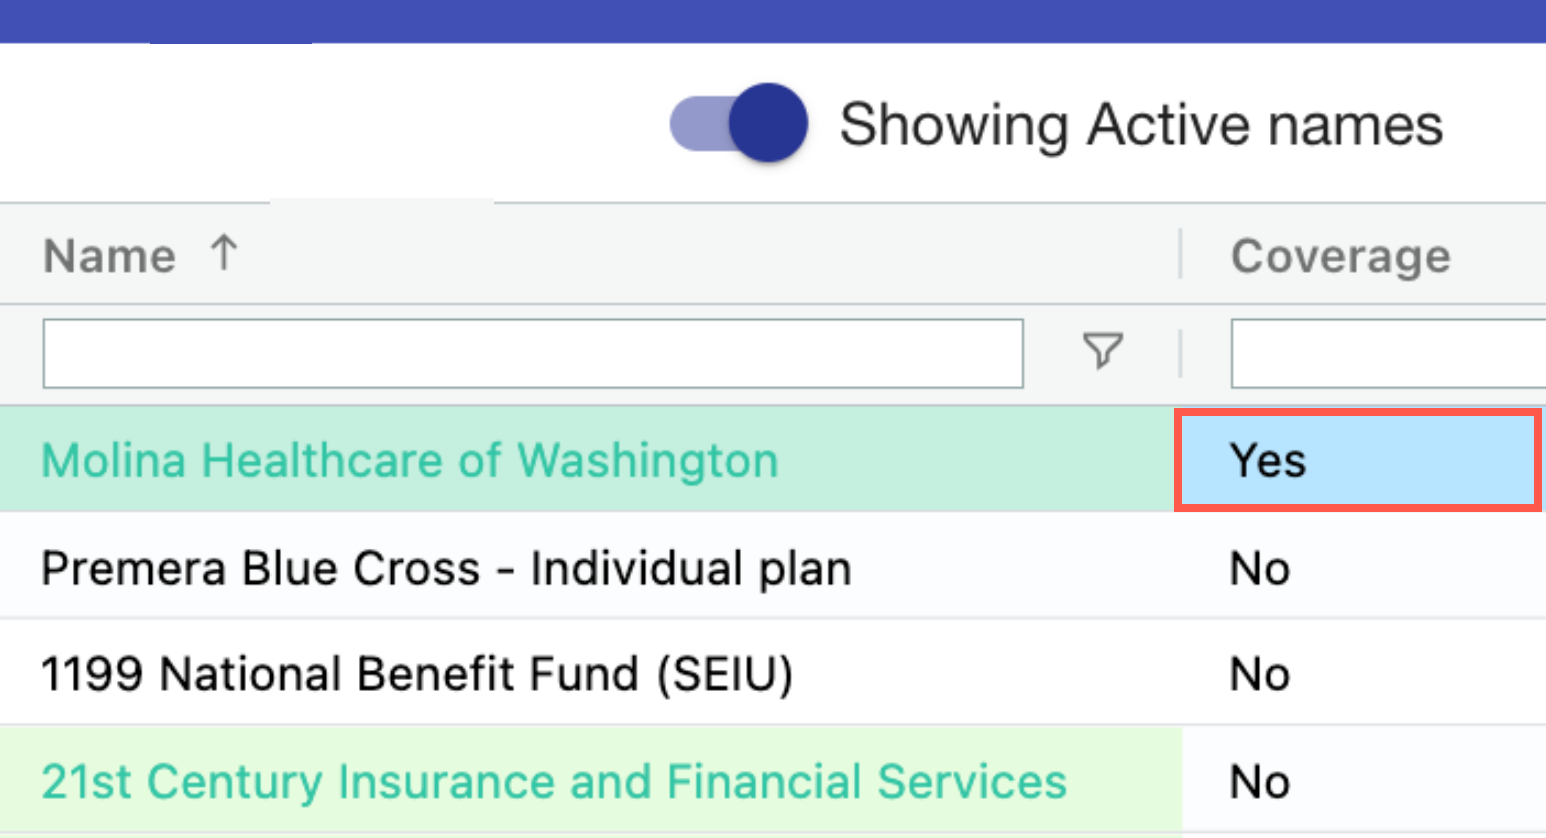Focus the Name filter text box
Screen dimensions: 1546x838
click(532, 353)
